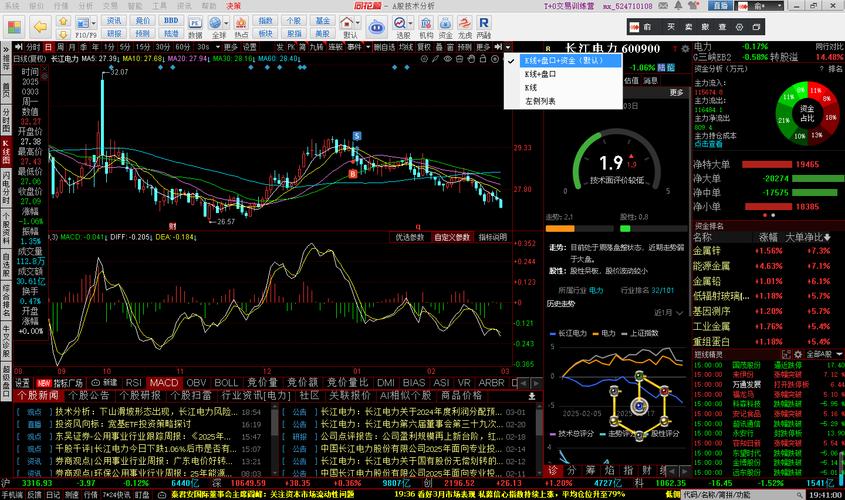Click the yellow back arrow icon

(39, 25)
